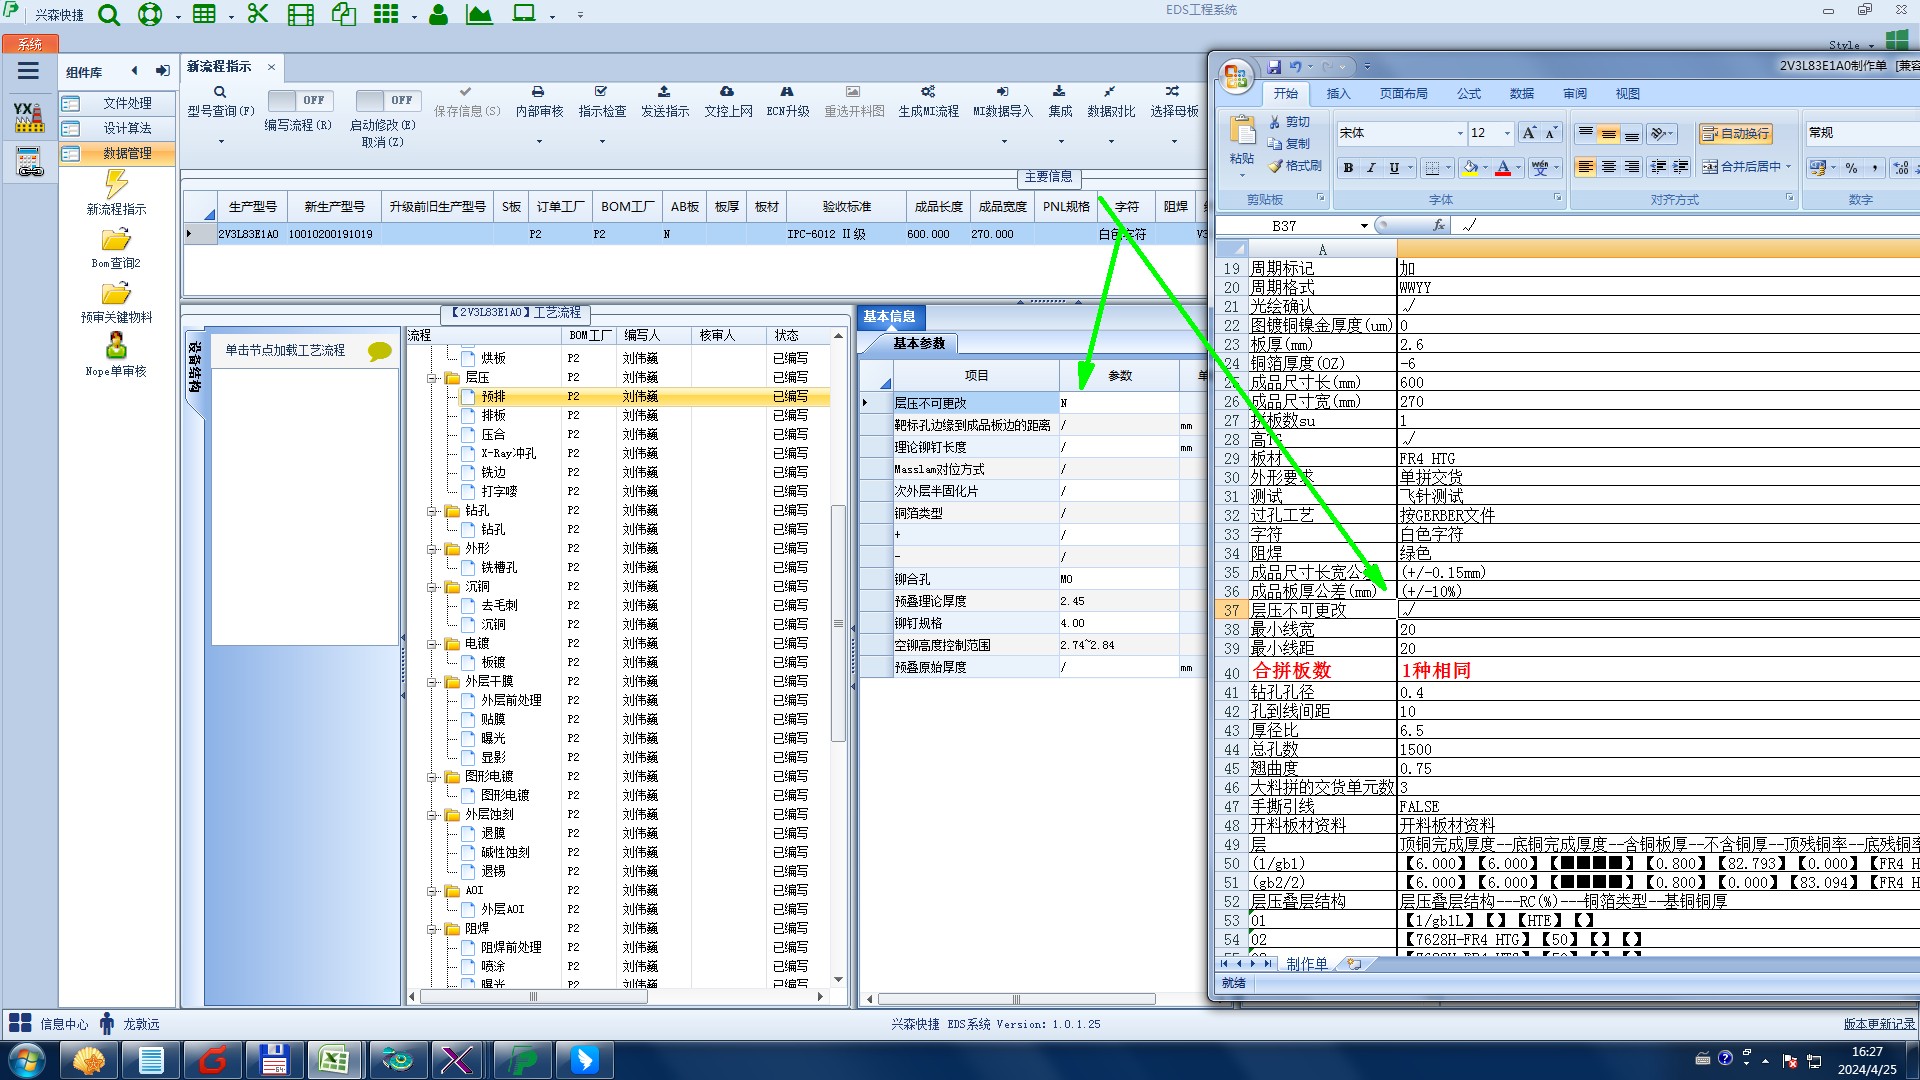This screenshot has height=1080, width=1920.
Task: Collapse the 层压 tree folder
Action: (433, 378)
